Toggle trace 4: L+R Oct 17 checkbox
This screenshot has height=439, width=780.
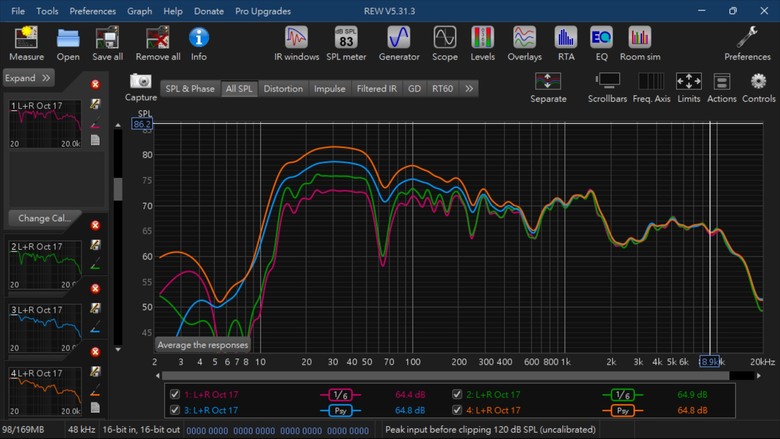(x=457, y=410)
